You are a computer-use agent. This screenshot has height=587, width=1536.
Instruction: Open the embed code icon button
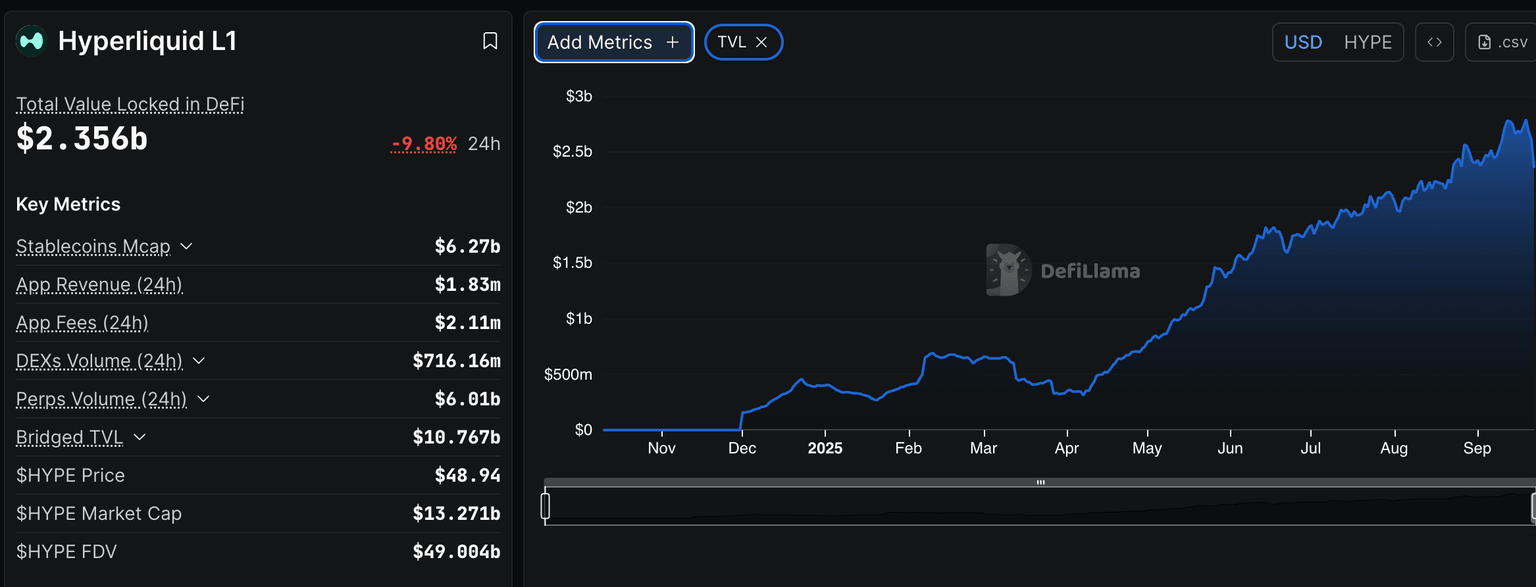tap(1434, 42)
